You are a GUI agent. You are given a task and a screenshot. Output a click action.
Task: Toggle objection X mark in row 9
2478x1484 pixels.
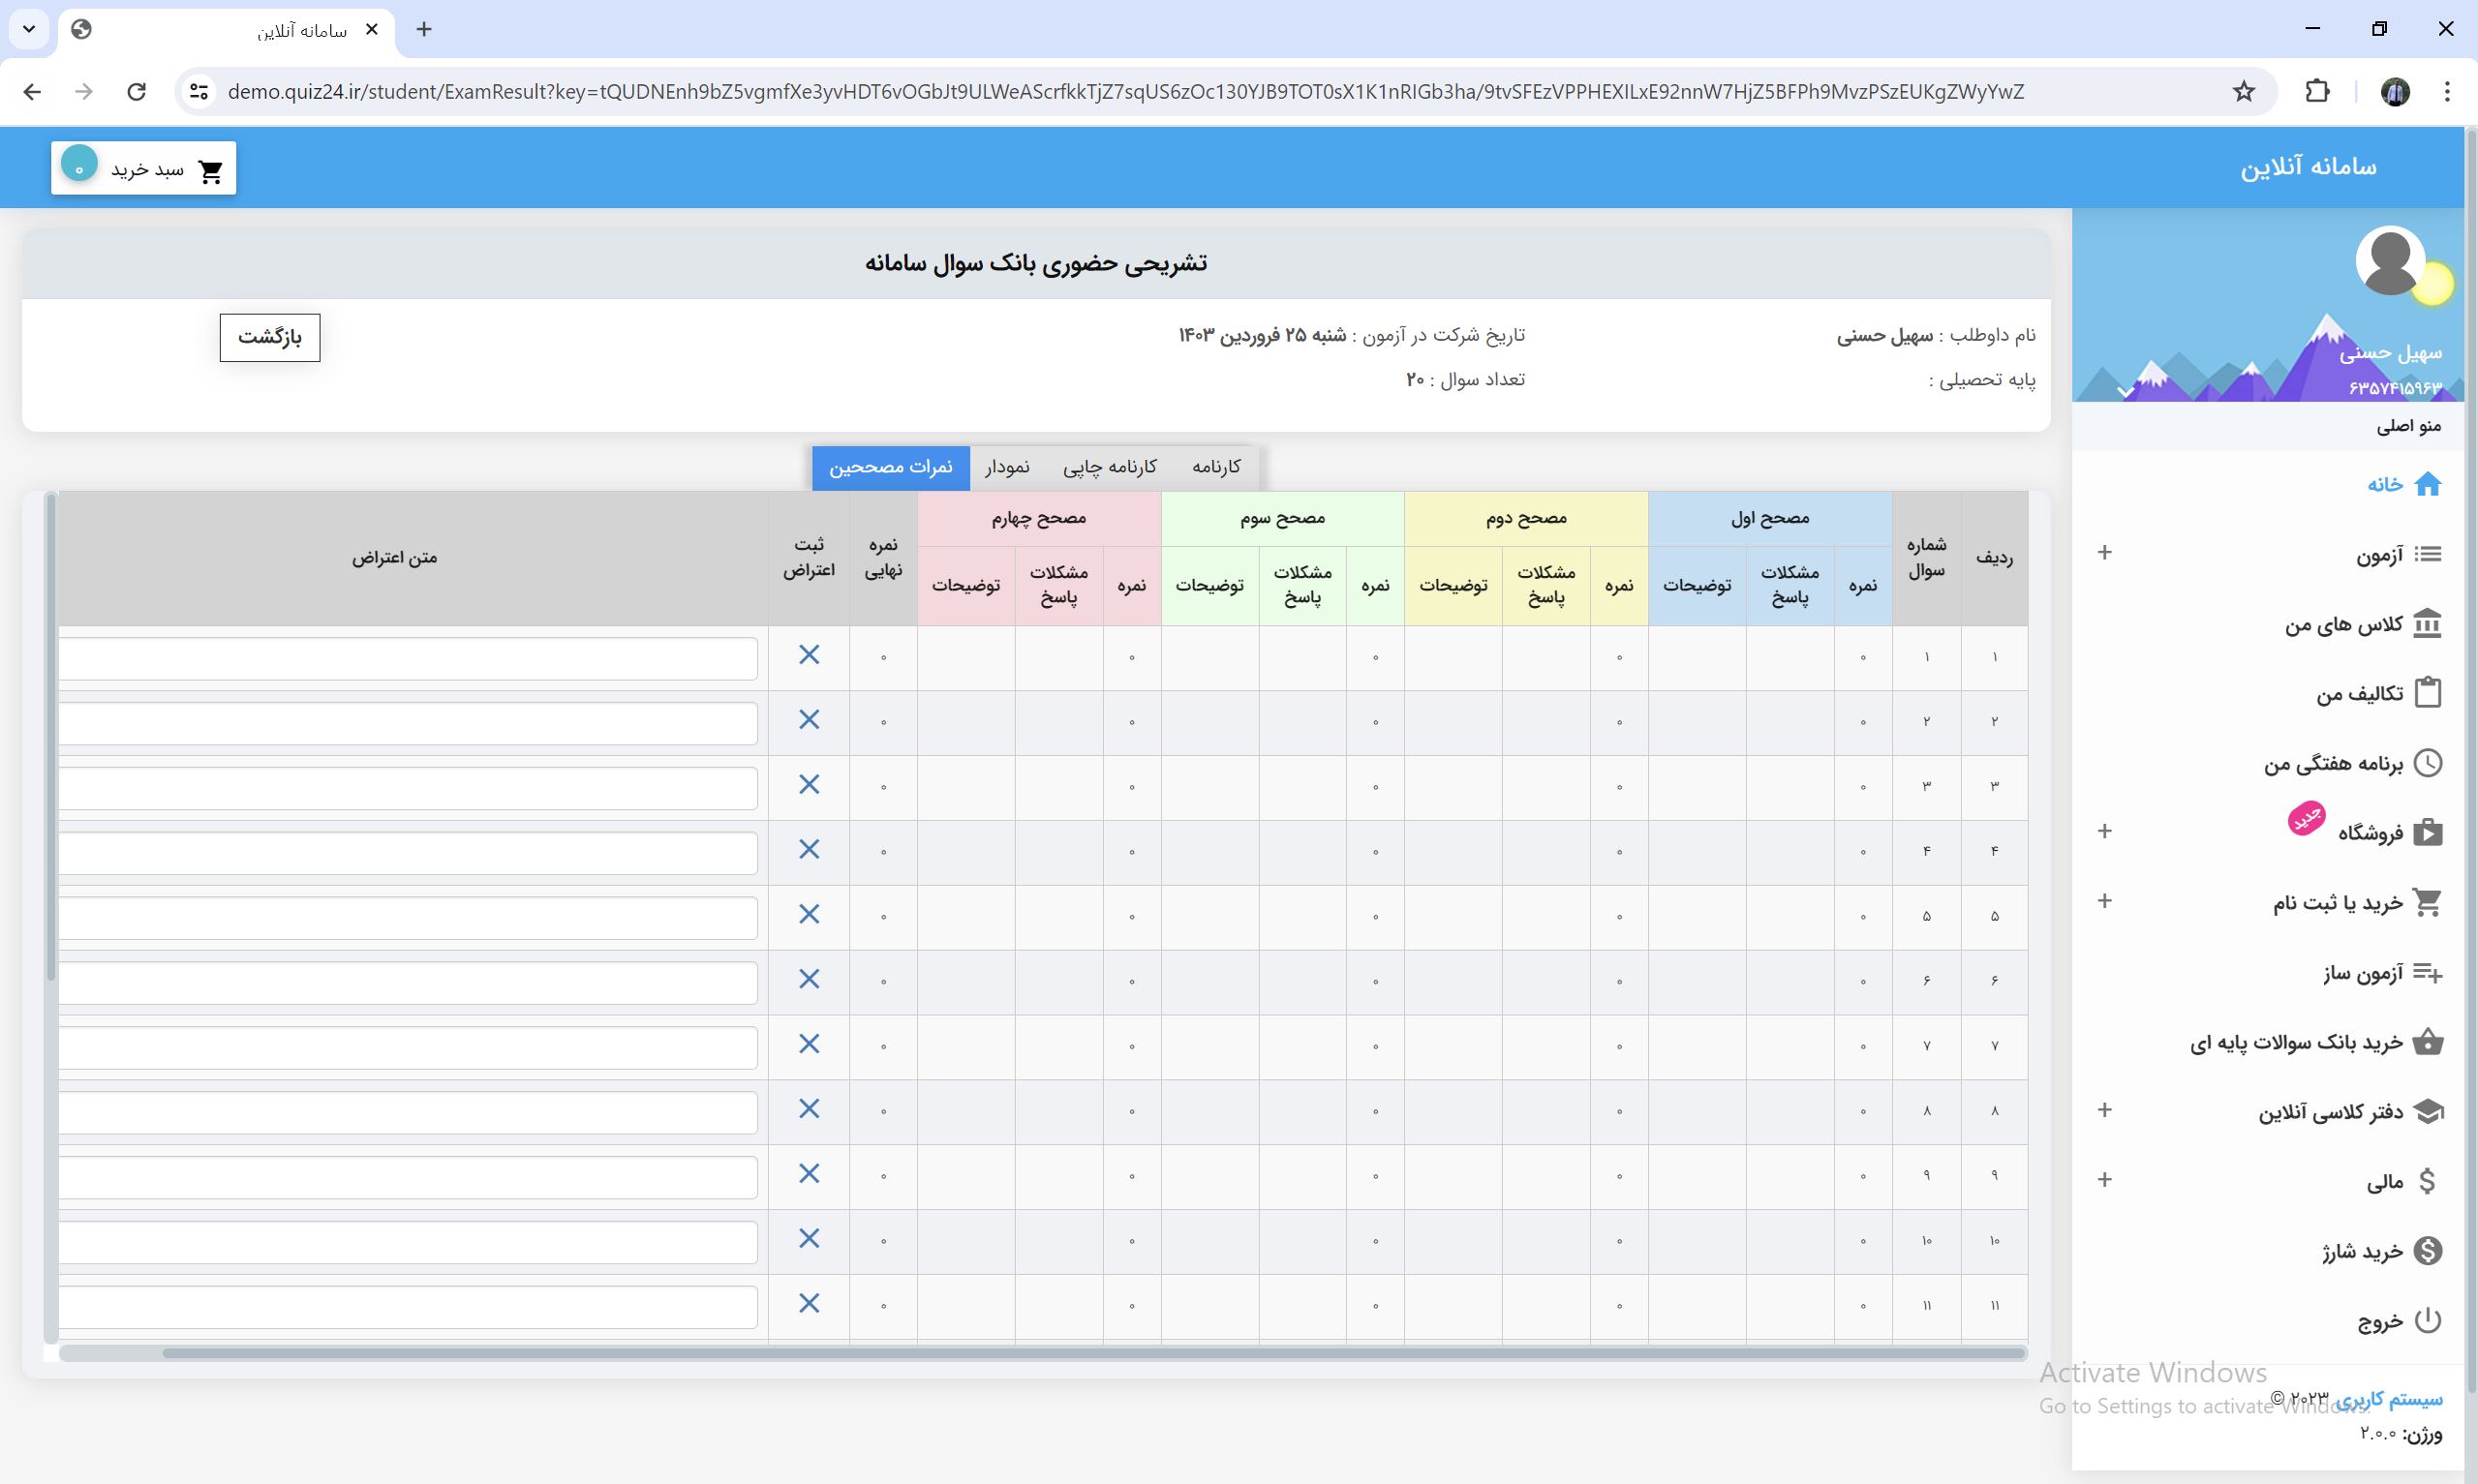pos(809,1173)
